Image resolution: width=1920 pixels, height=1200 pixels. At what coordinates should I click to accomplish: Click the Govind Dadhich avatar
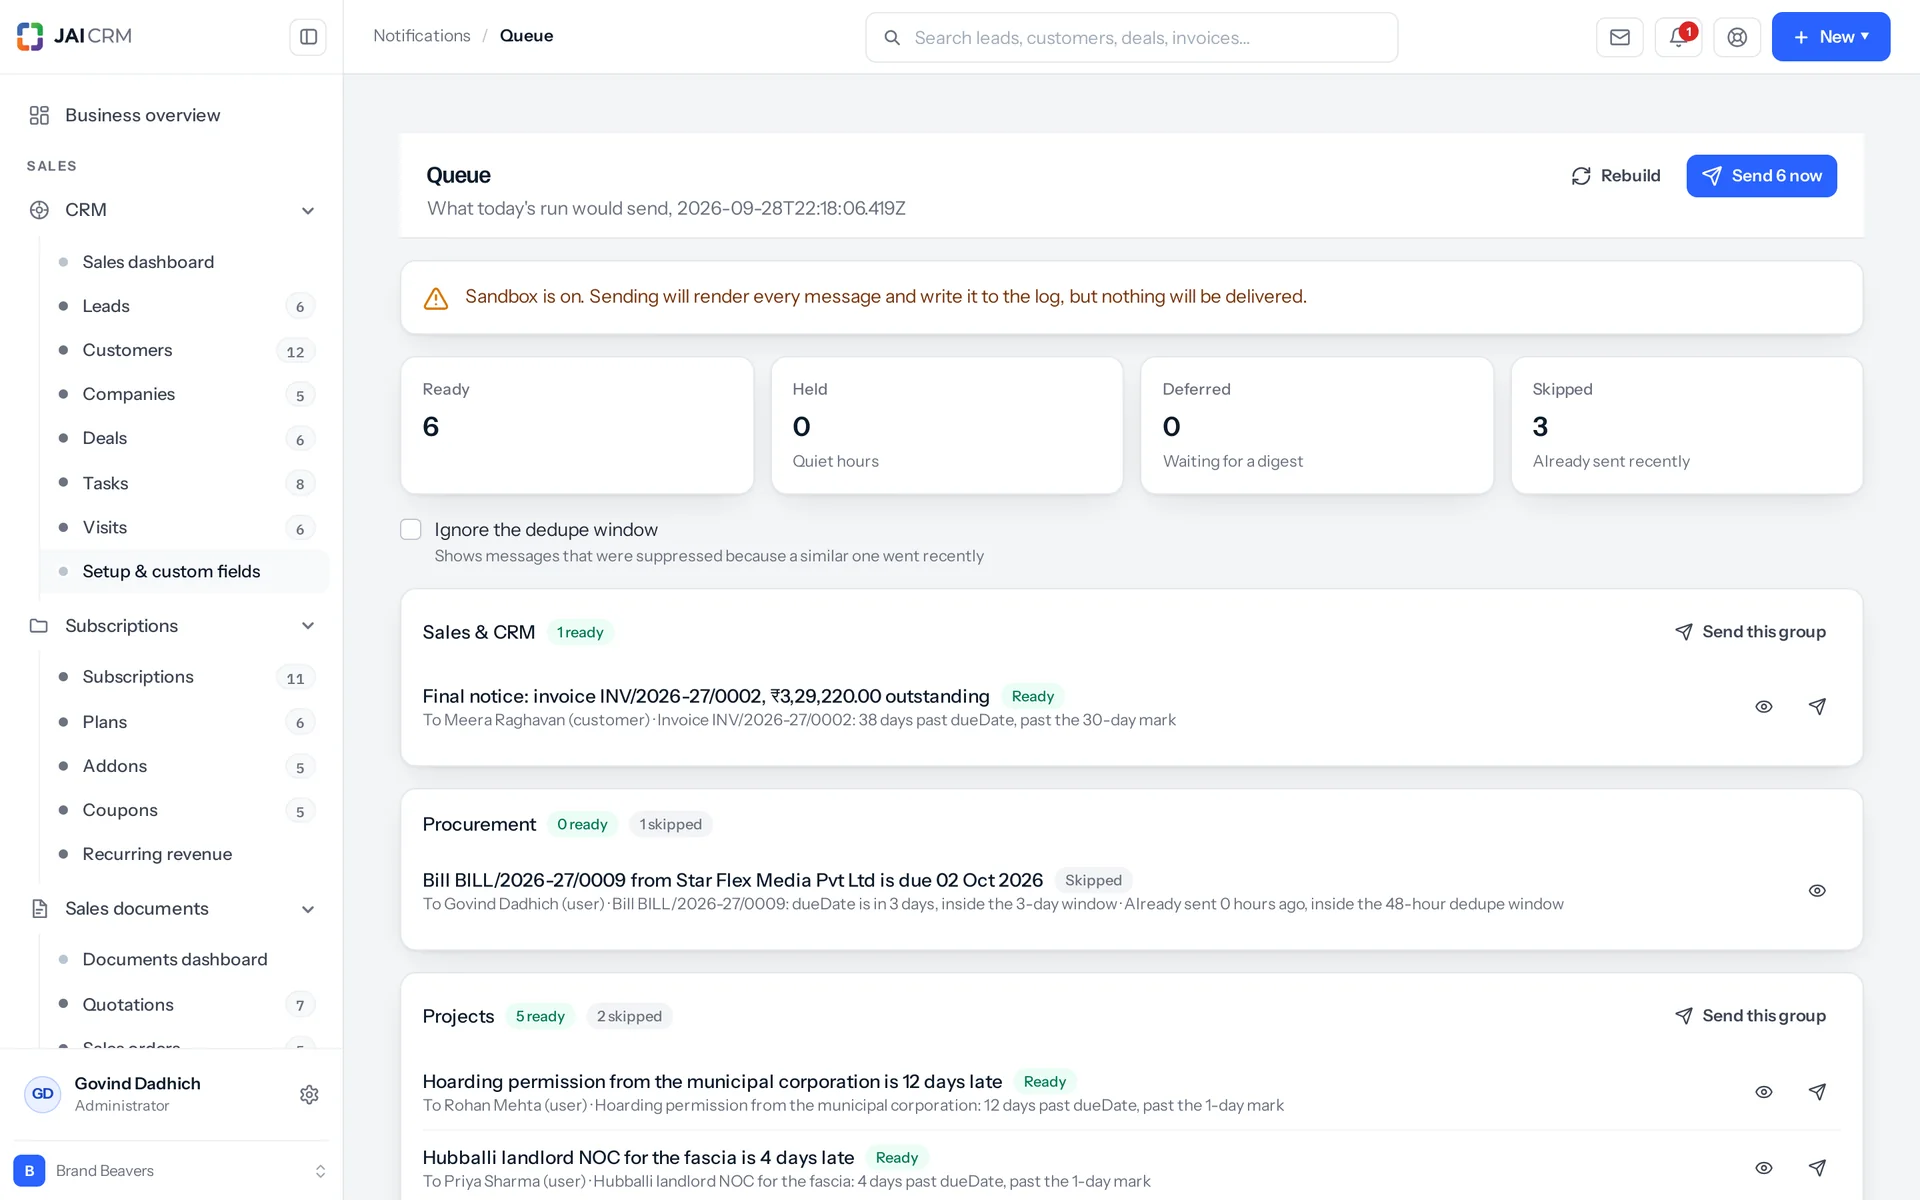pos(43,1094)
